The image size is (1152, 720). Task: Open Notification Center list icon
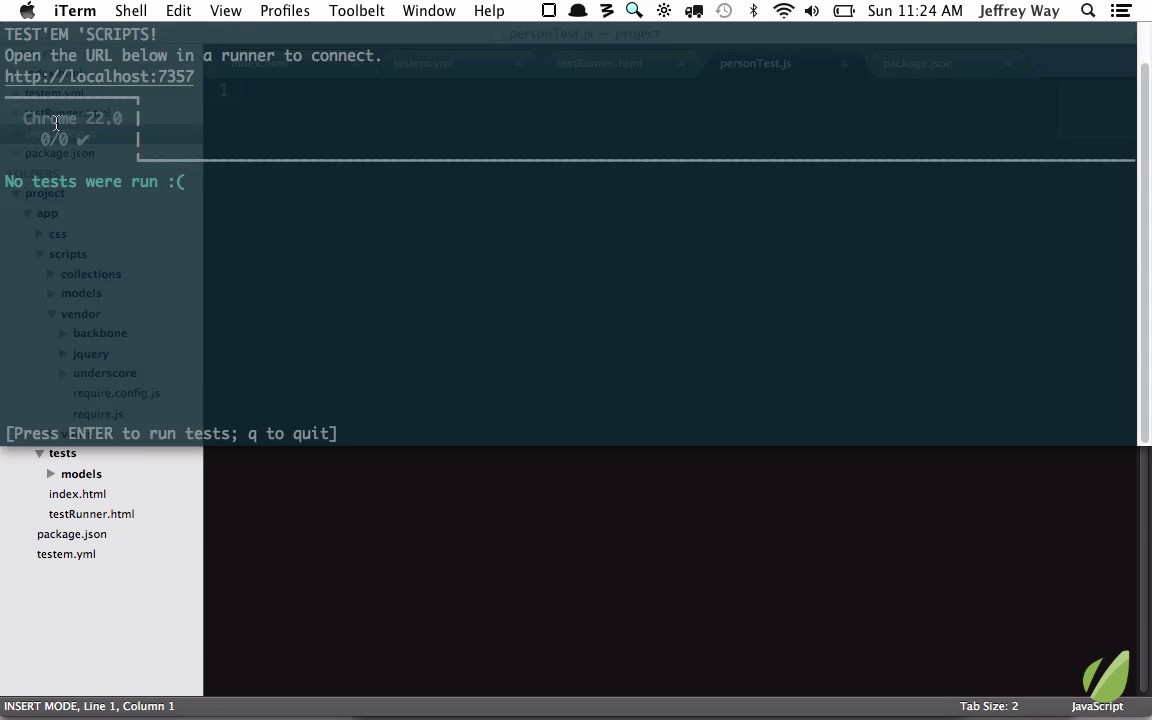point(1121,10)
